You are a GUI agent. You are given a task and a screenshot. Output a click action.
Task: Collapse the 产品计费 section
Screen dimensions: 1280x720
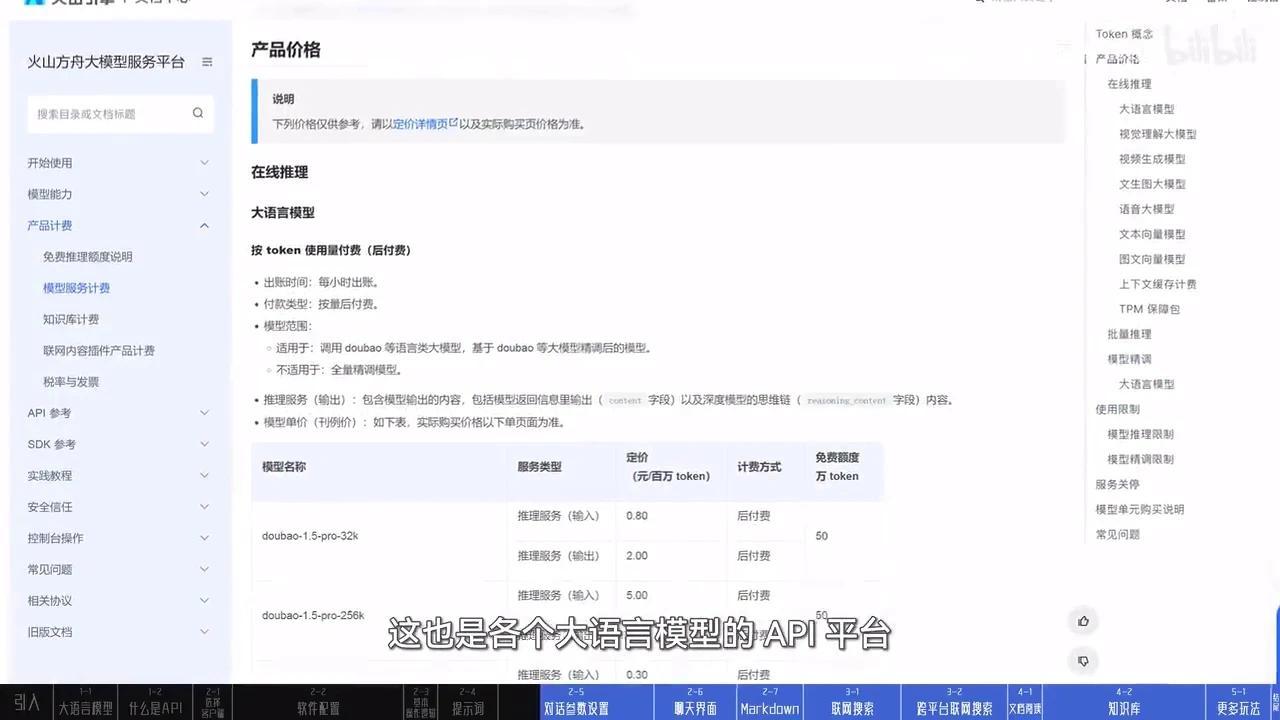pos(120,225)
